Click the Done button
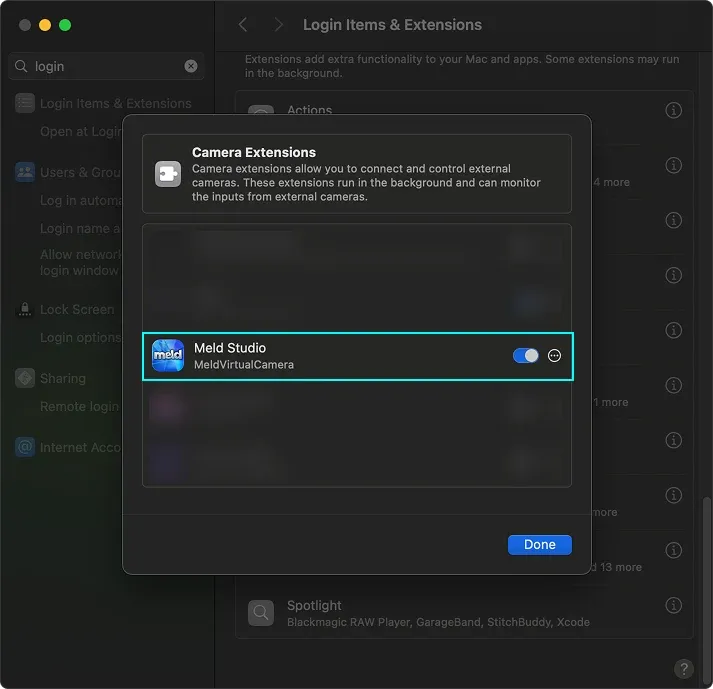The height and width of the screenshot is (689, 713). point(539,544)
